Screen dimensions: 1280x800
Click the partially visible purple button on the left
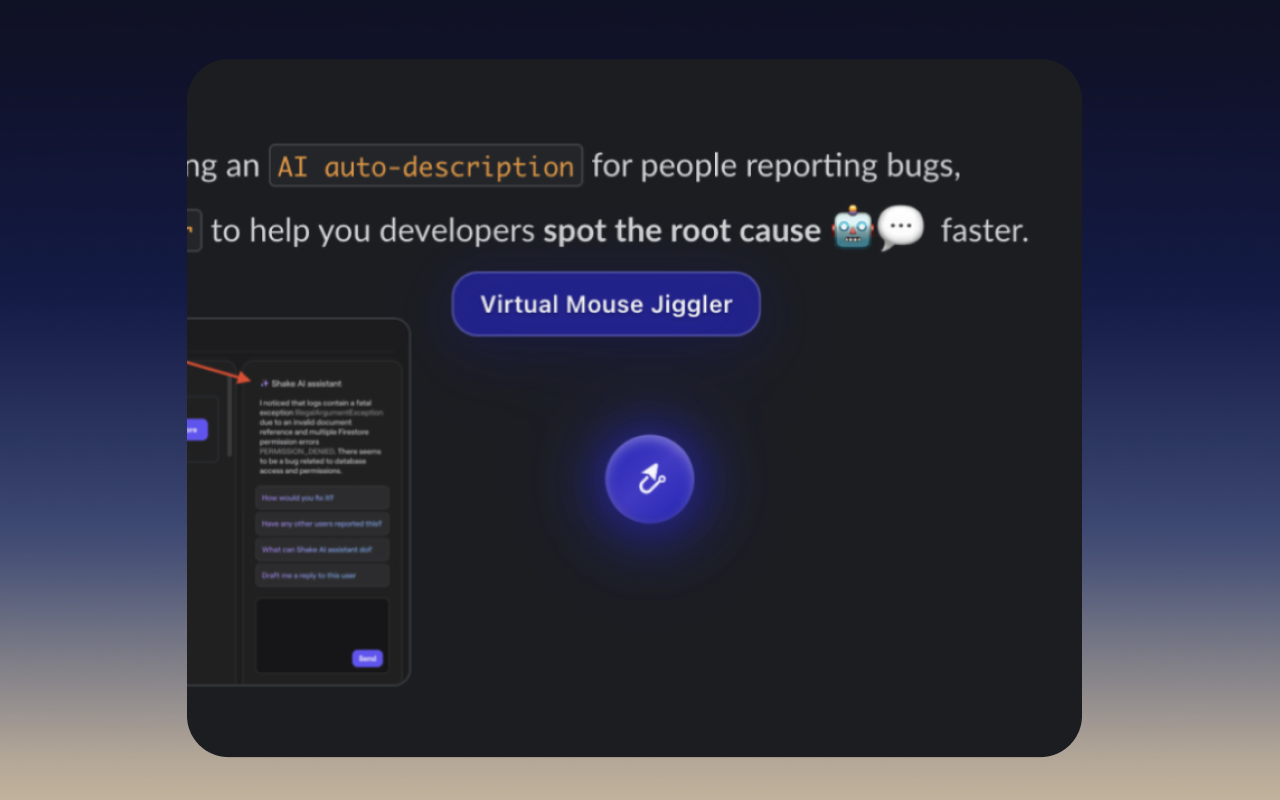click(196, 429)
